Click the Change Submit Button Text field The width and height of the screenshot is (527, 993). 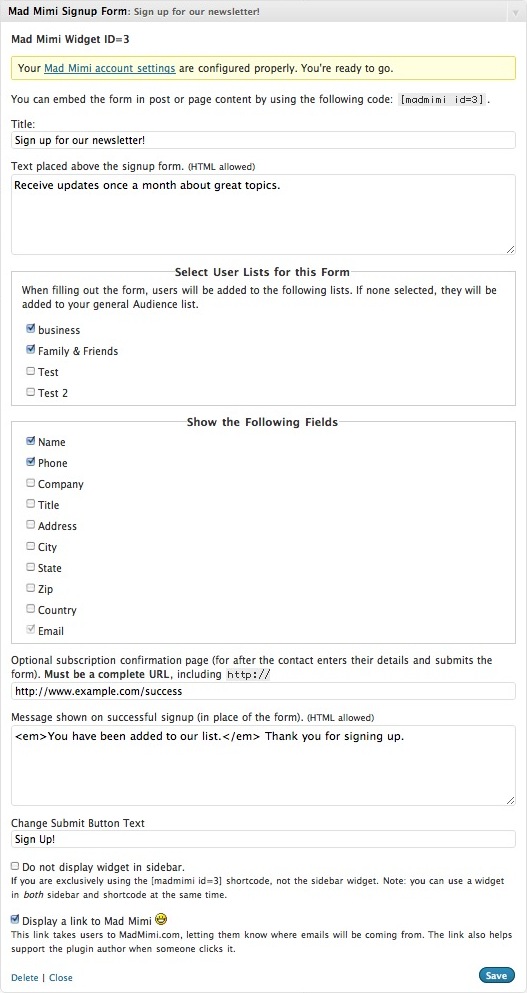tap(264, 839)
